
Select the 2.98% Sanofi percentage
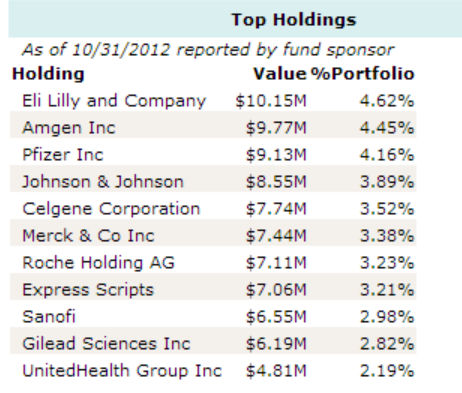click(387, 317)
